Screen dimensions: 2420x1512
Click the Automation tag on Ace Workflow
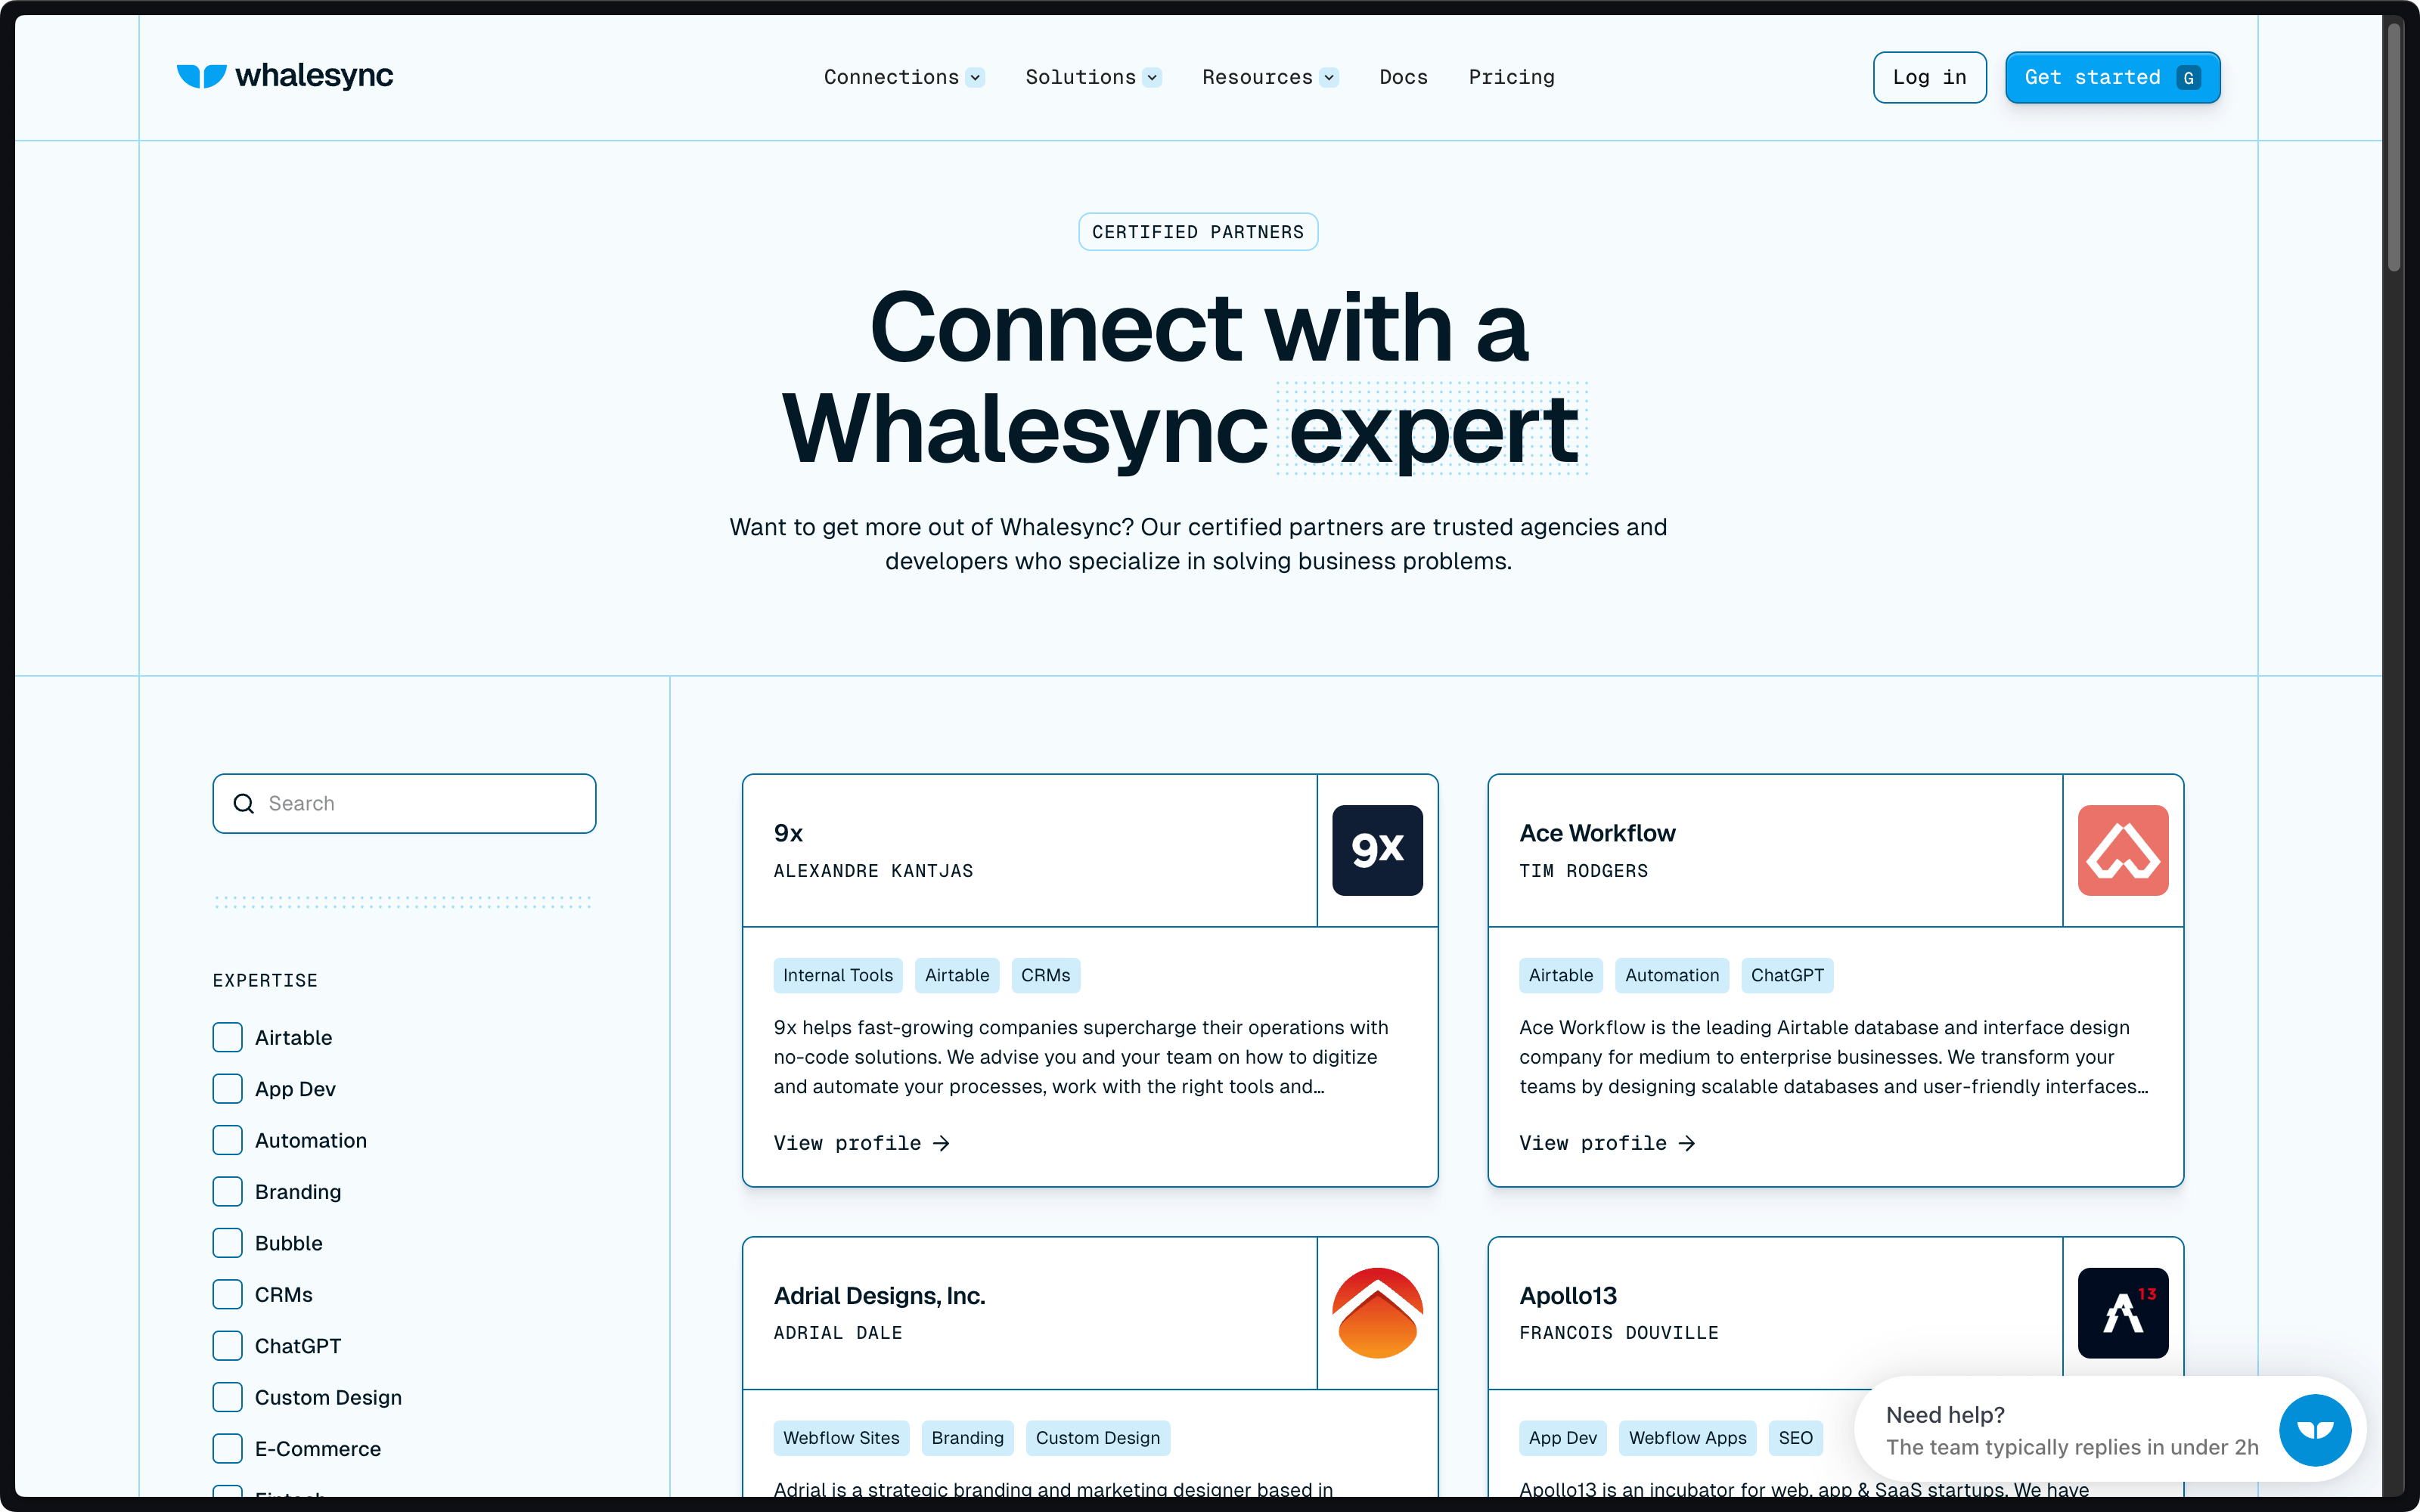click(1671, 975)
